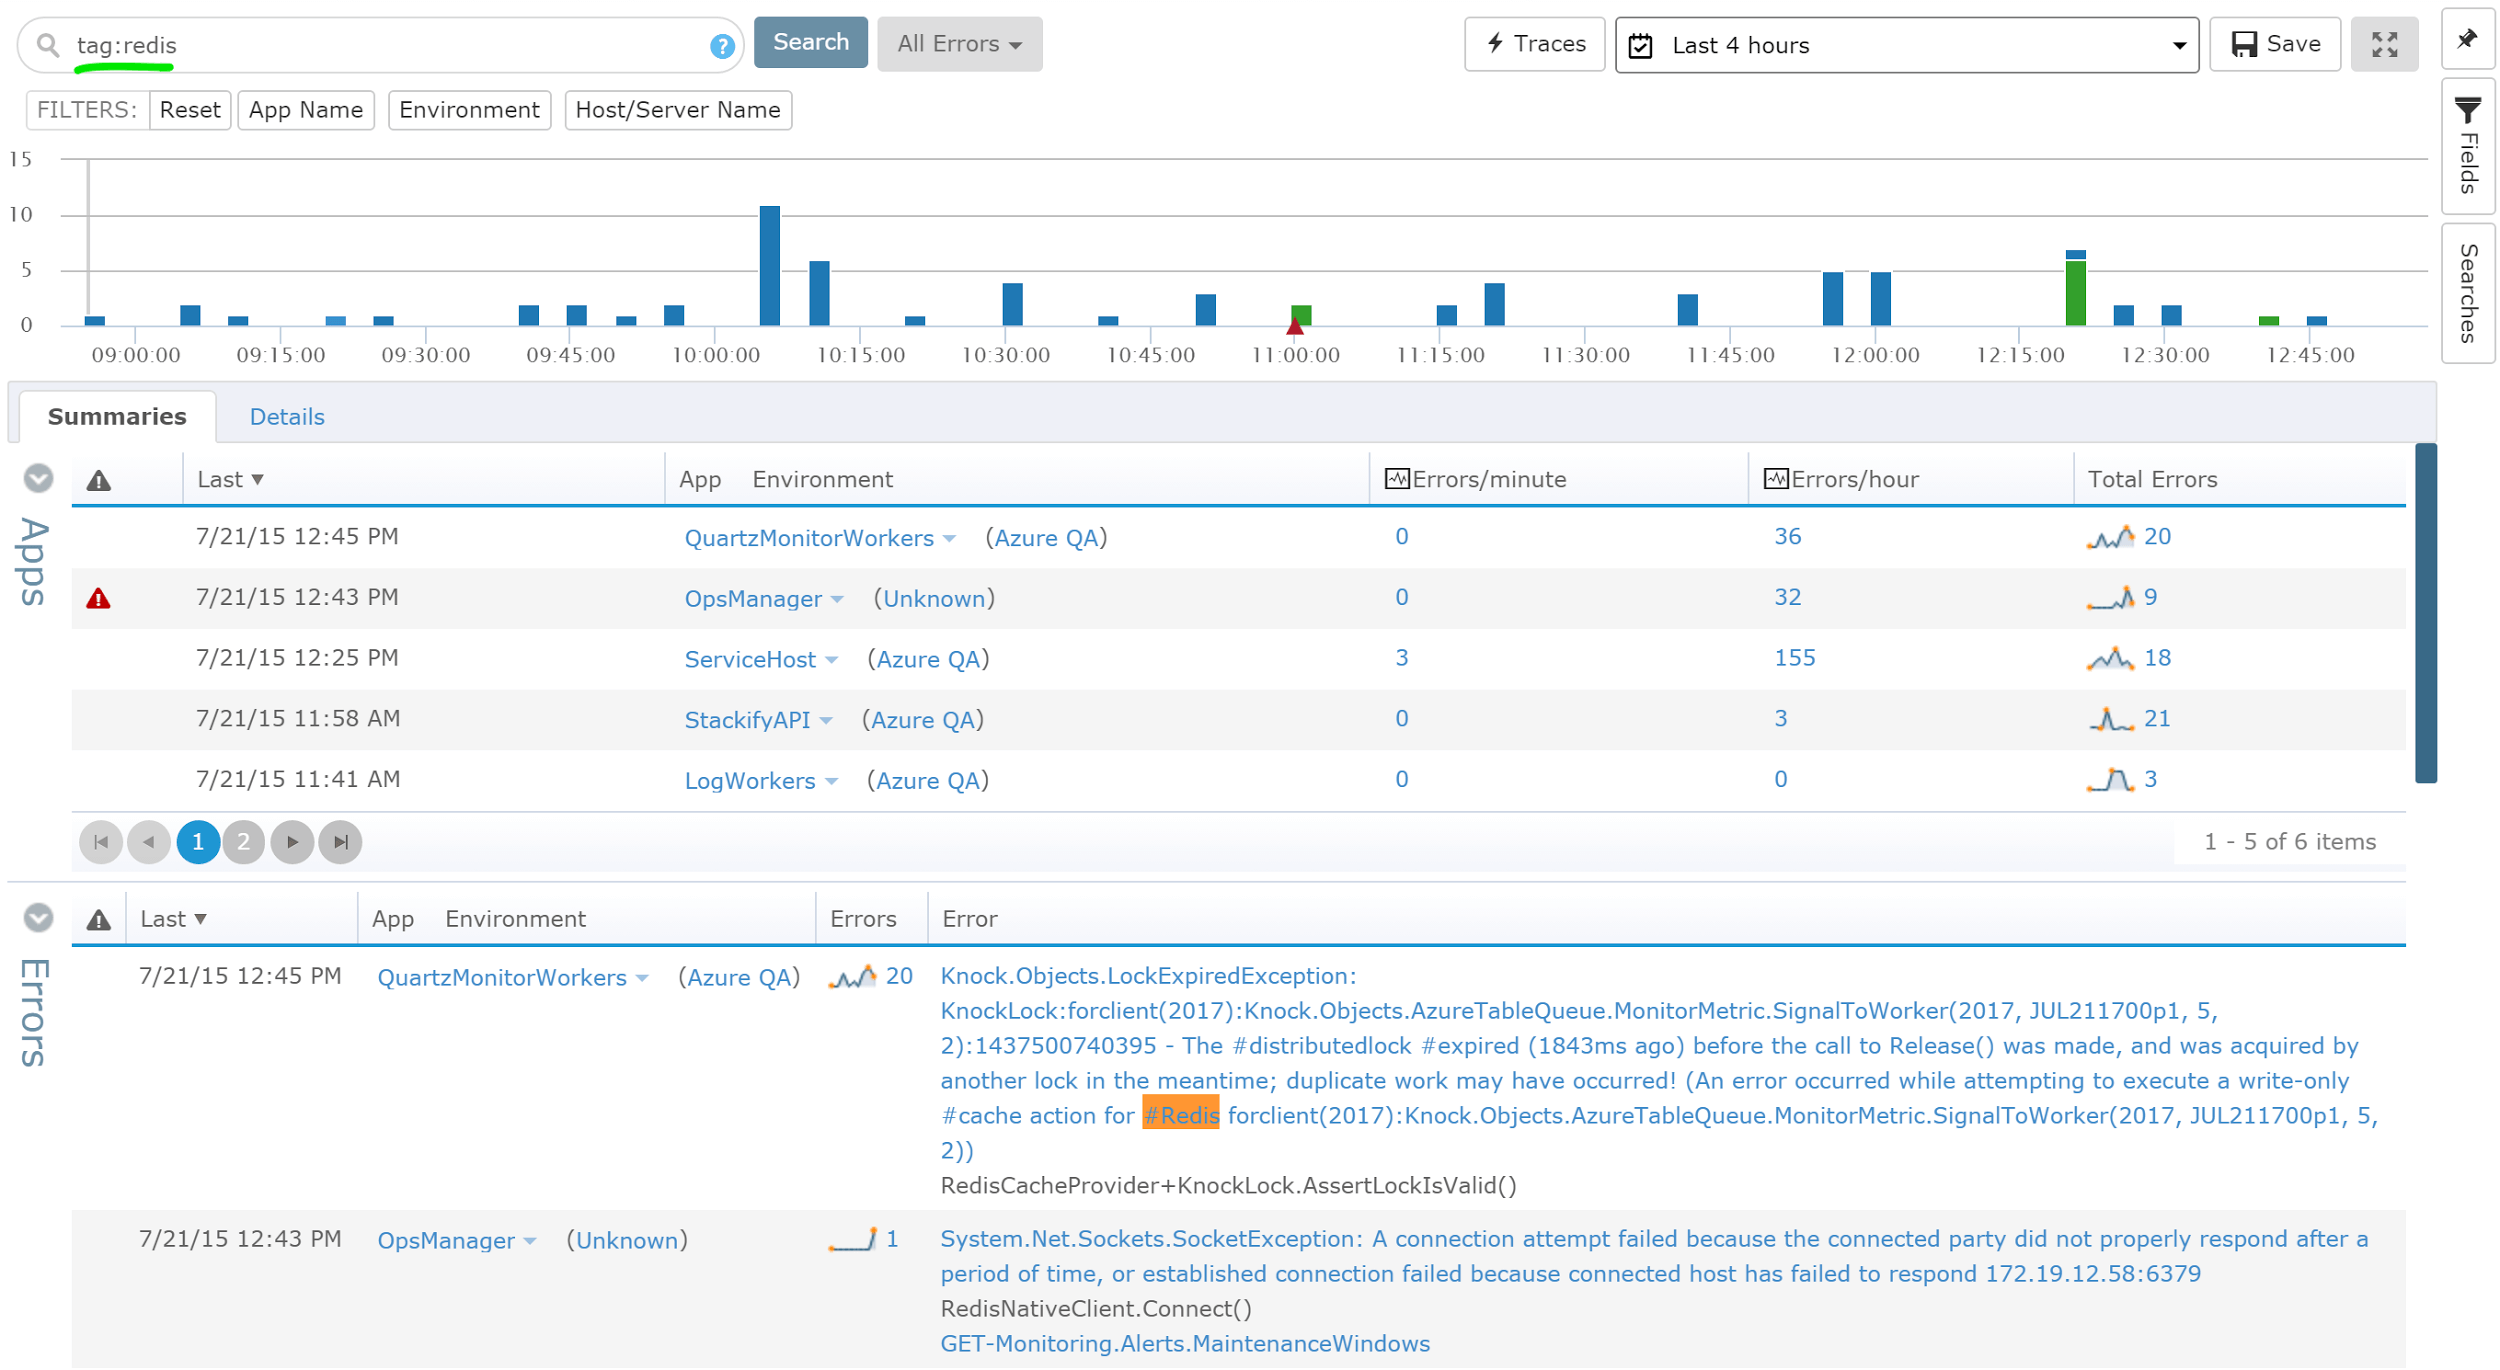Open the Last 4 hours time dropdown
Image resolution: width=2500 pixels, height=1370 pixels.
(2179, 45)
